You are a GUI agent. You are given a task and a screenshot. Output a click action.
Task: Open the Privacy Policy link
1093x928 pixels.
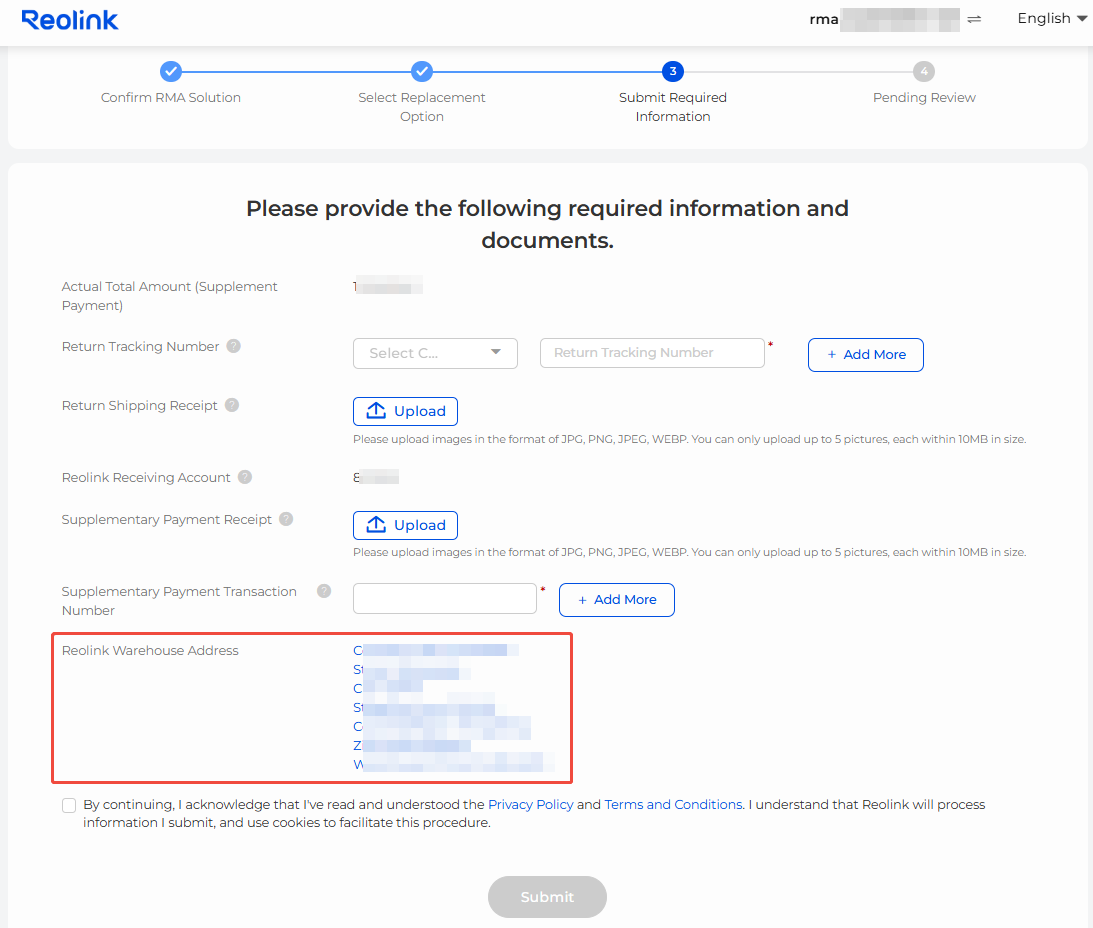click(x=530, y=804)
